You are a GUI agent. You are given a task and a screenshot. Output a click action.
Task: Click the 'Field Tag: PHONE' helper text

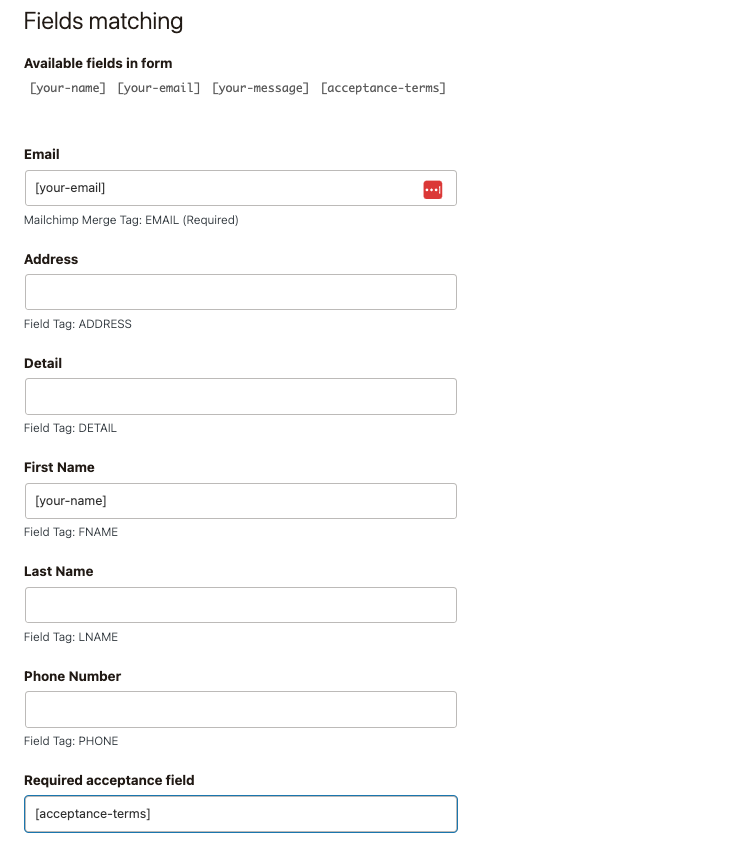point(71,741)
